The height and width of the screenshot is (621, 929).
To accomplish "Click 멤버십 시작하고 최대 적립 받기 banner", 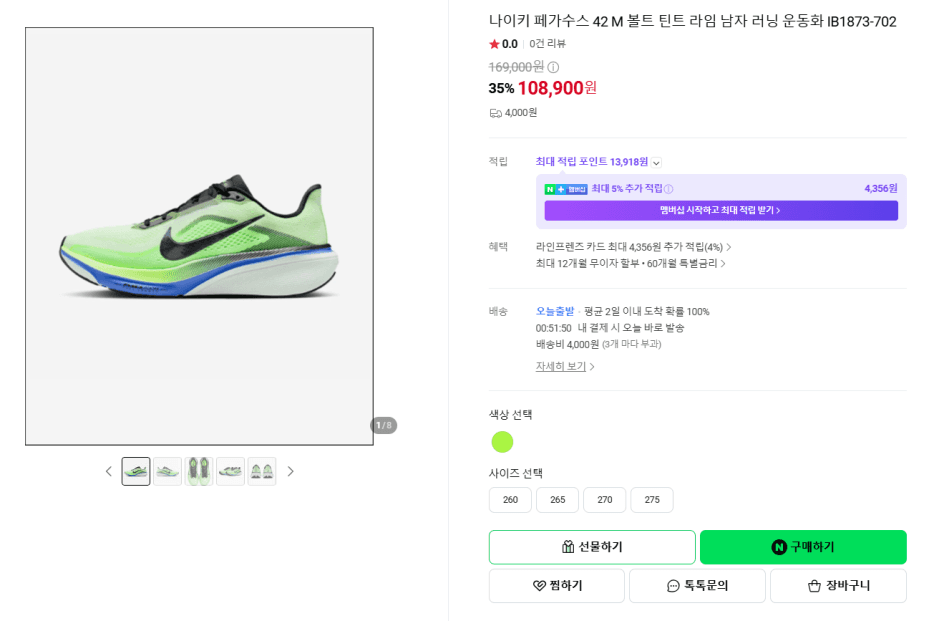I will point(721,210).
